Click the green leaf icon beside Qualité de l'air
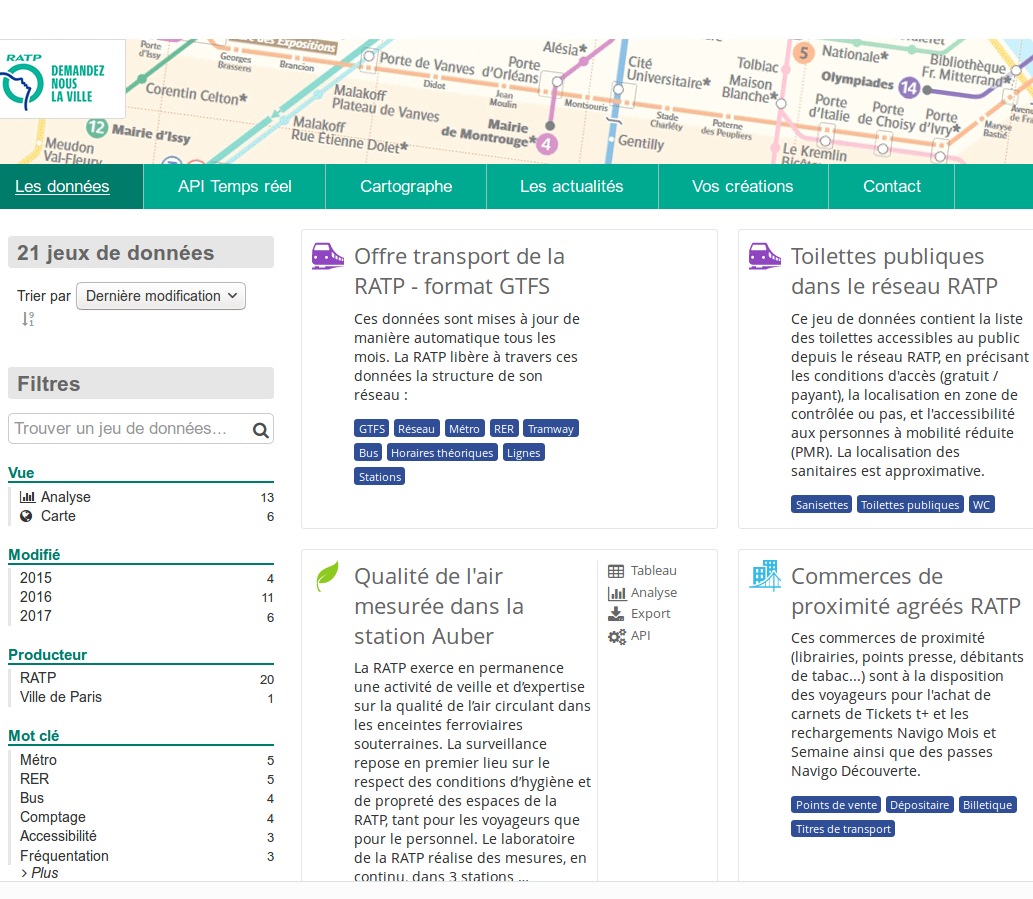The image size is (1033, 899). 327,576
